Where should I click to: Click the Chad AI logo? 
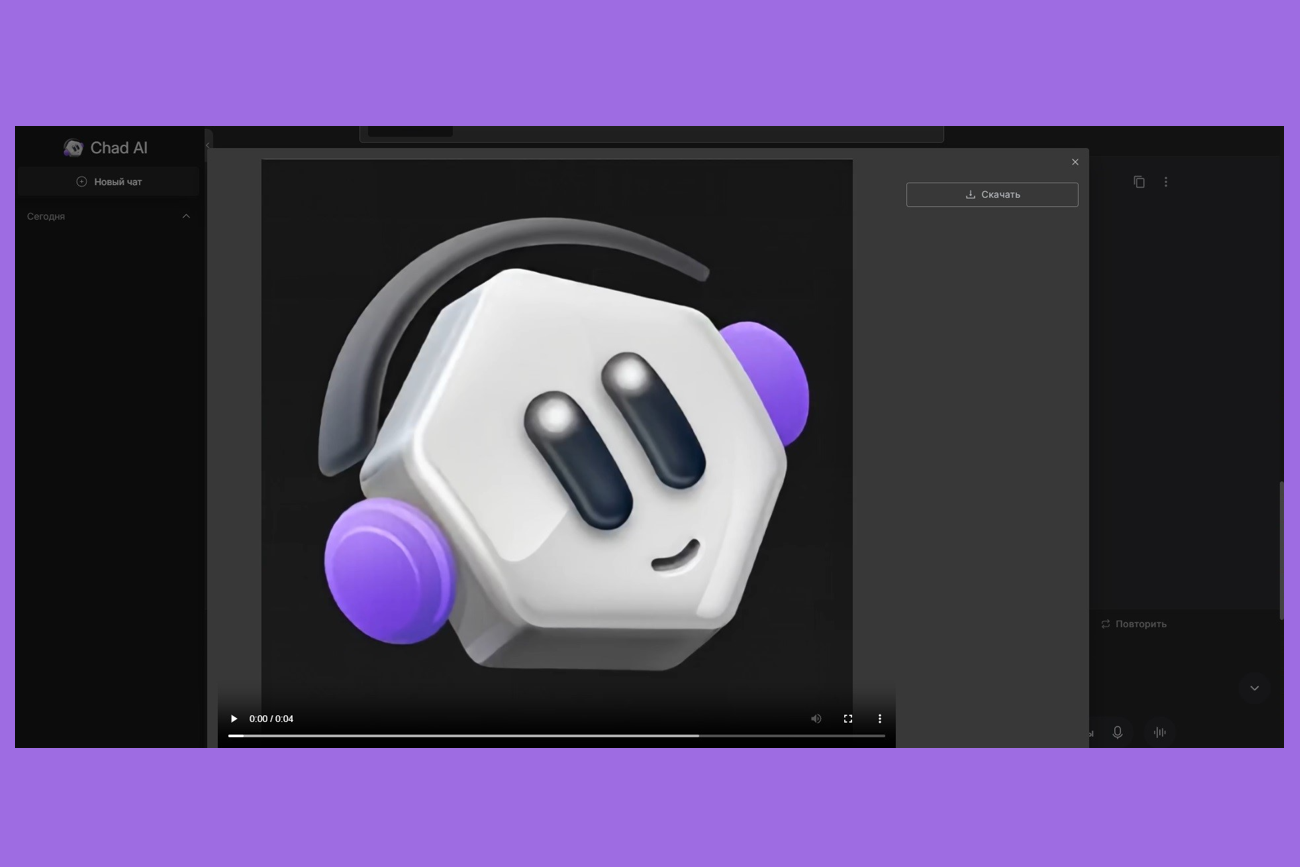click(106, 148)
